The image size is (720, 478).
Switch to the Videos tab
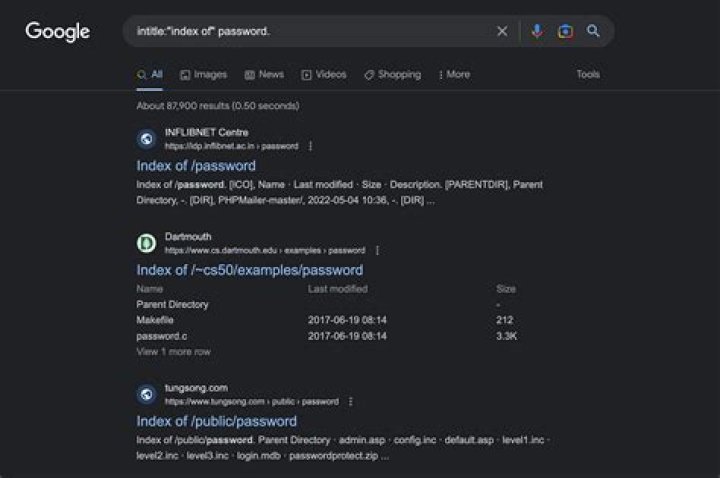(324, 74)
